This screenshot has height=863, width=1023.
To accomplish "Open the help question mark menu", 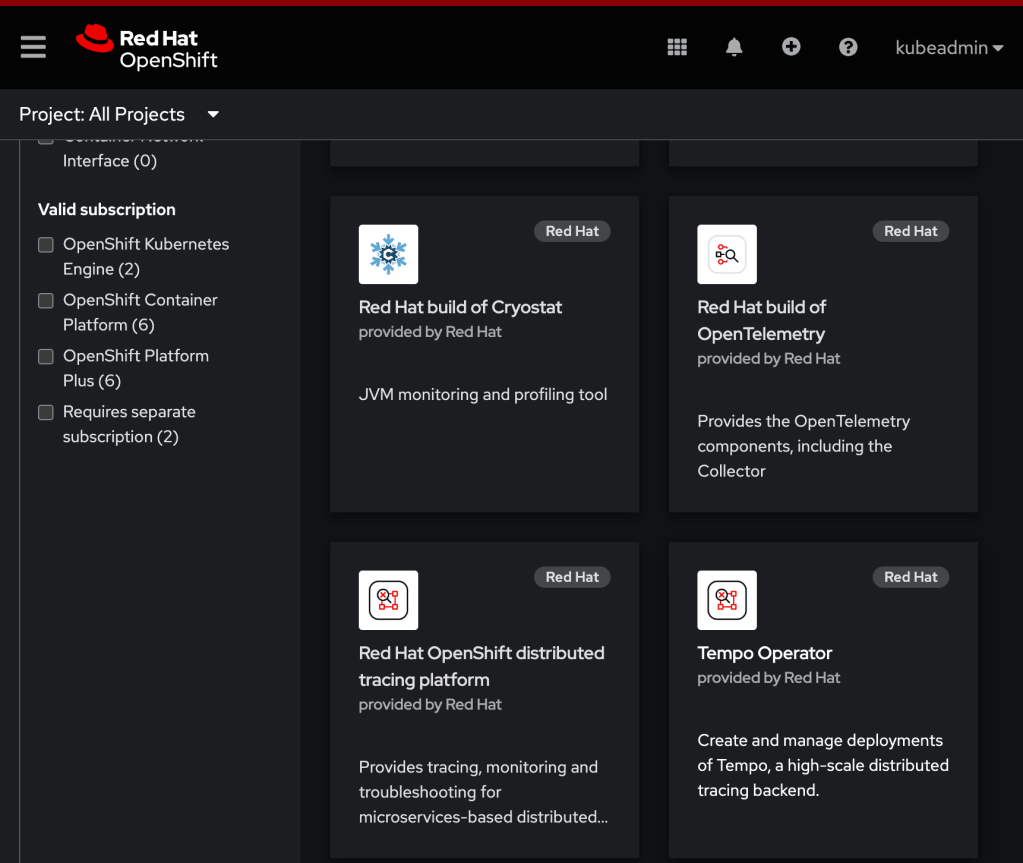I will (x=848, y=47).
